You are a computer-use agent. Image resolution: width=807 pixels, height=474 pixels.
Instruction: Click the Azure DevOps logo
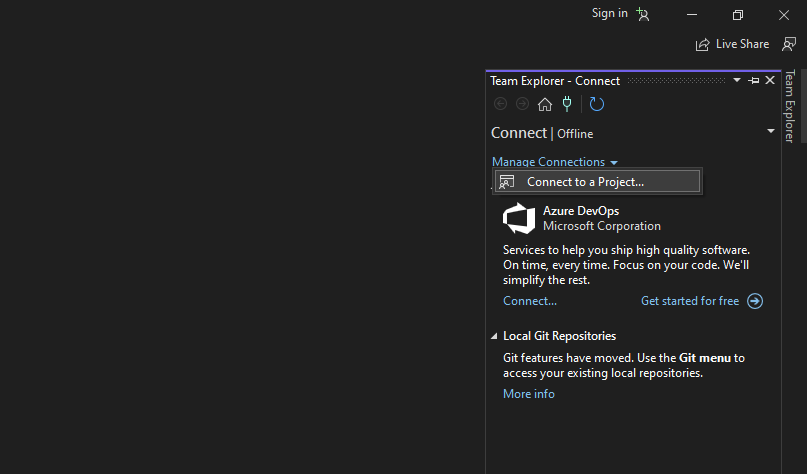click(519, 218)
